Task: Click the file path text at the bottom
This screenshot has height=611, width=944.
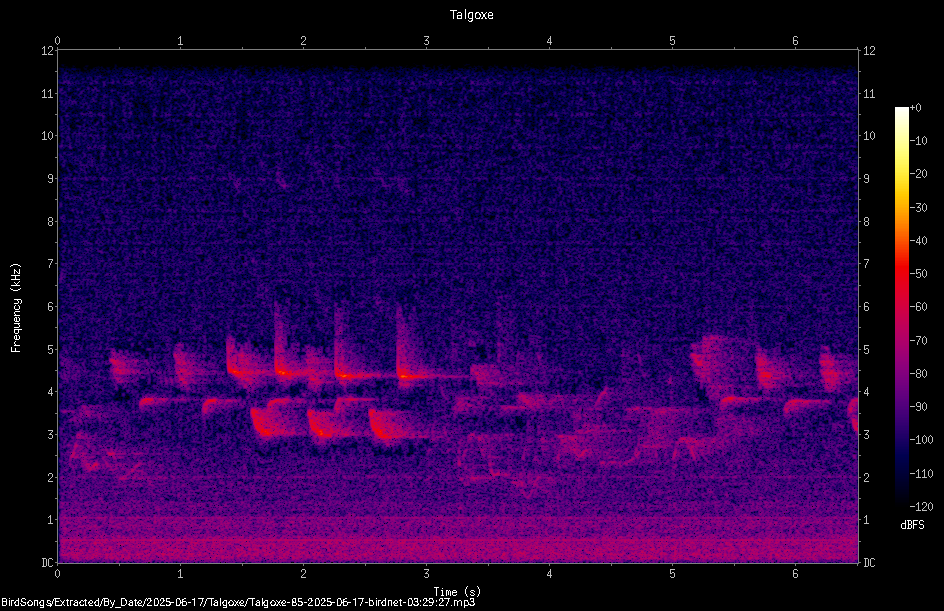Action: pyautogui.click(x=238, y=602)
